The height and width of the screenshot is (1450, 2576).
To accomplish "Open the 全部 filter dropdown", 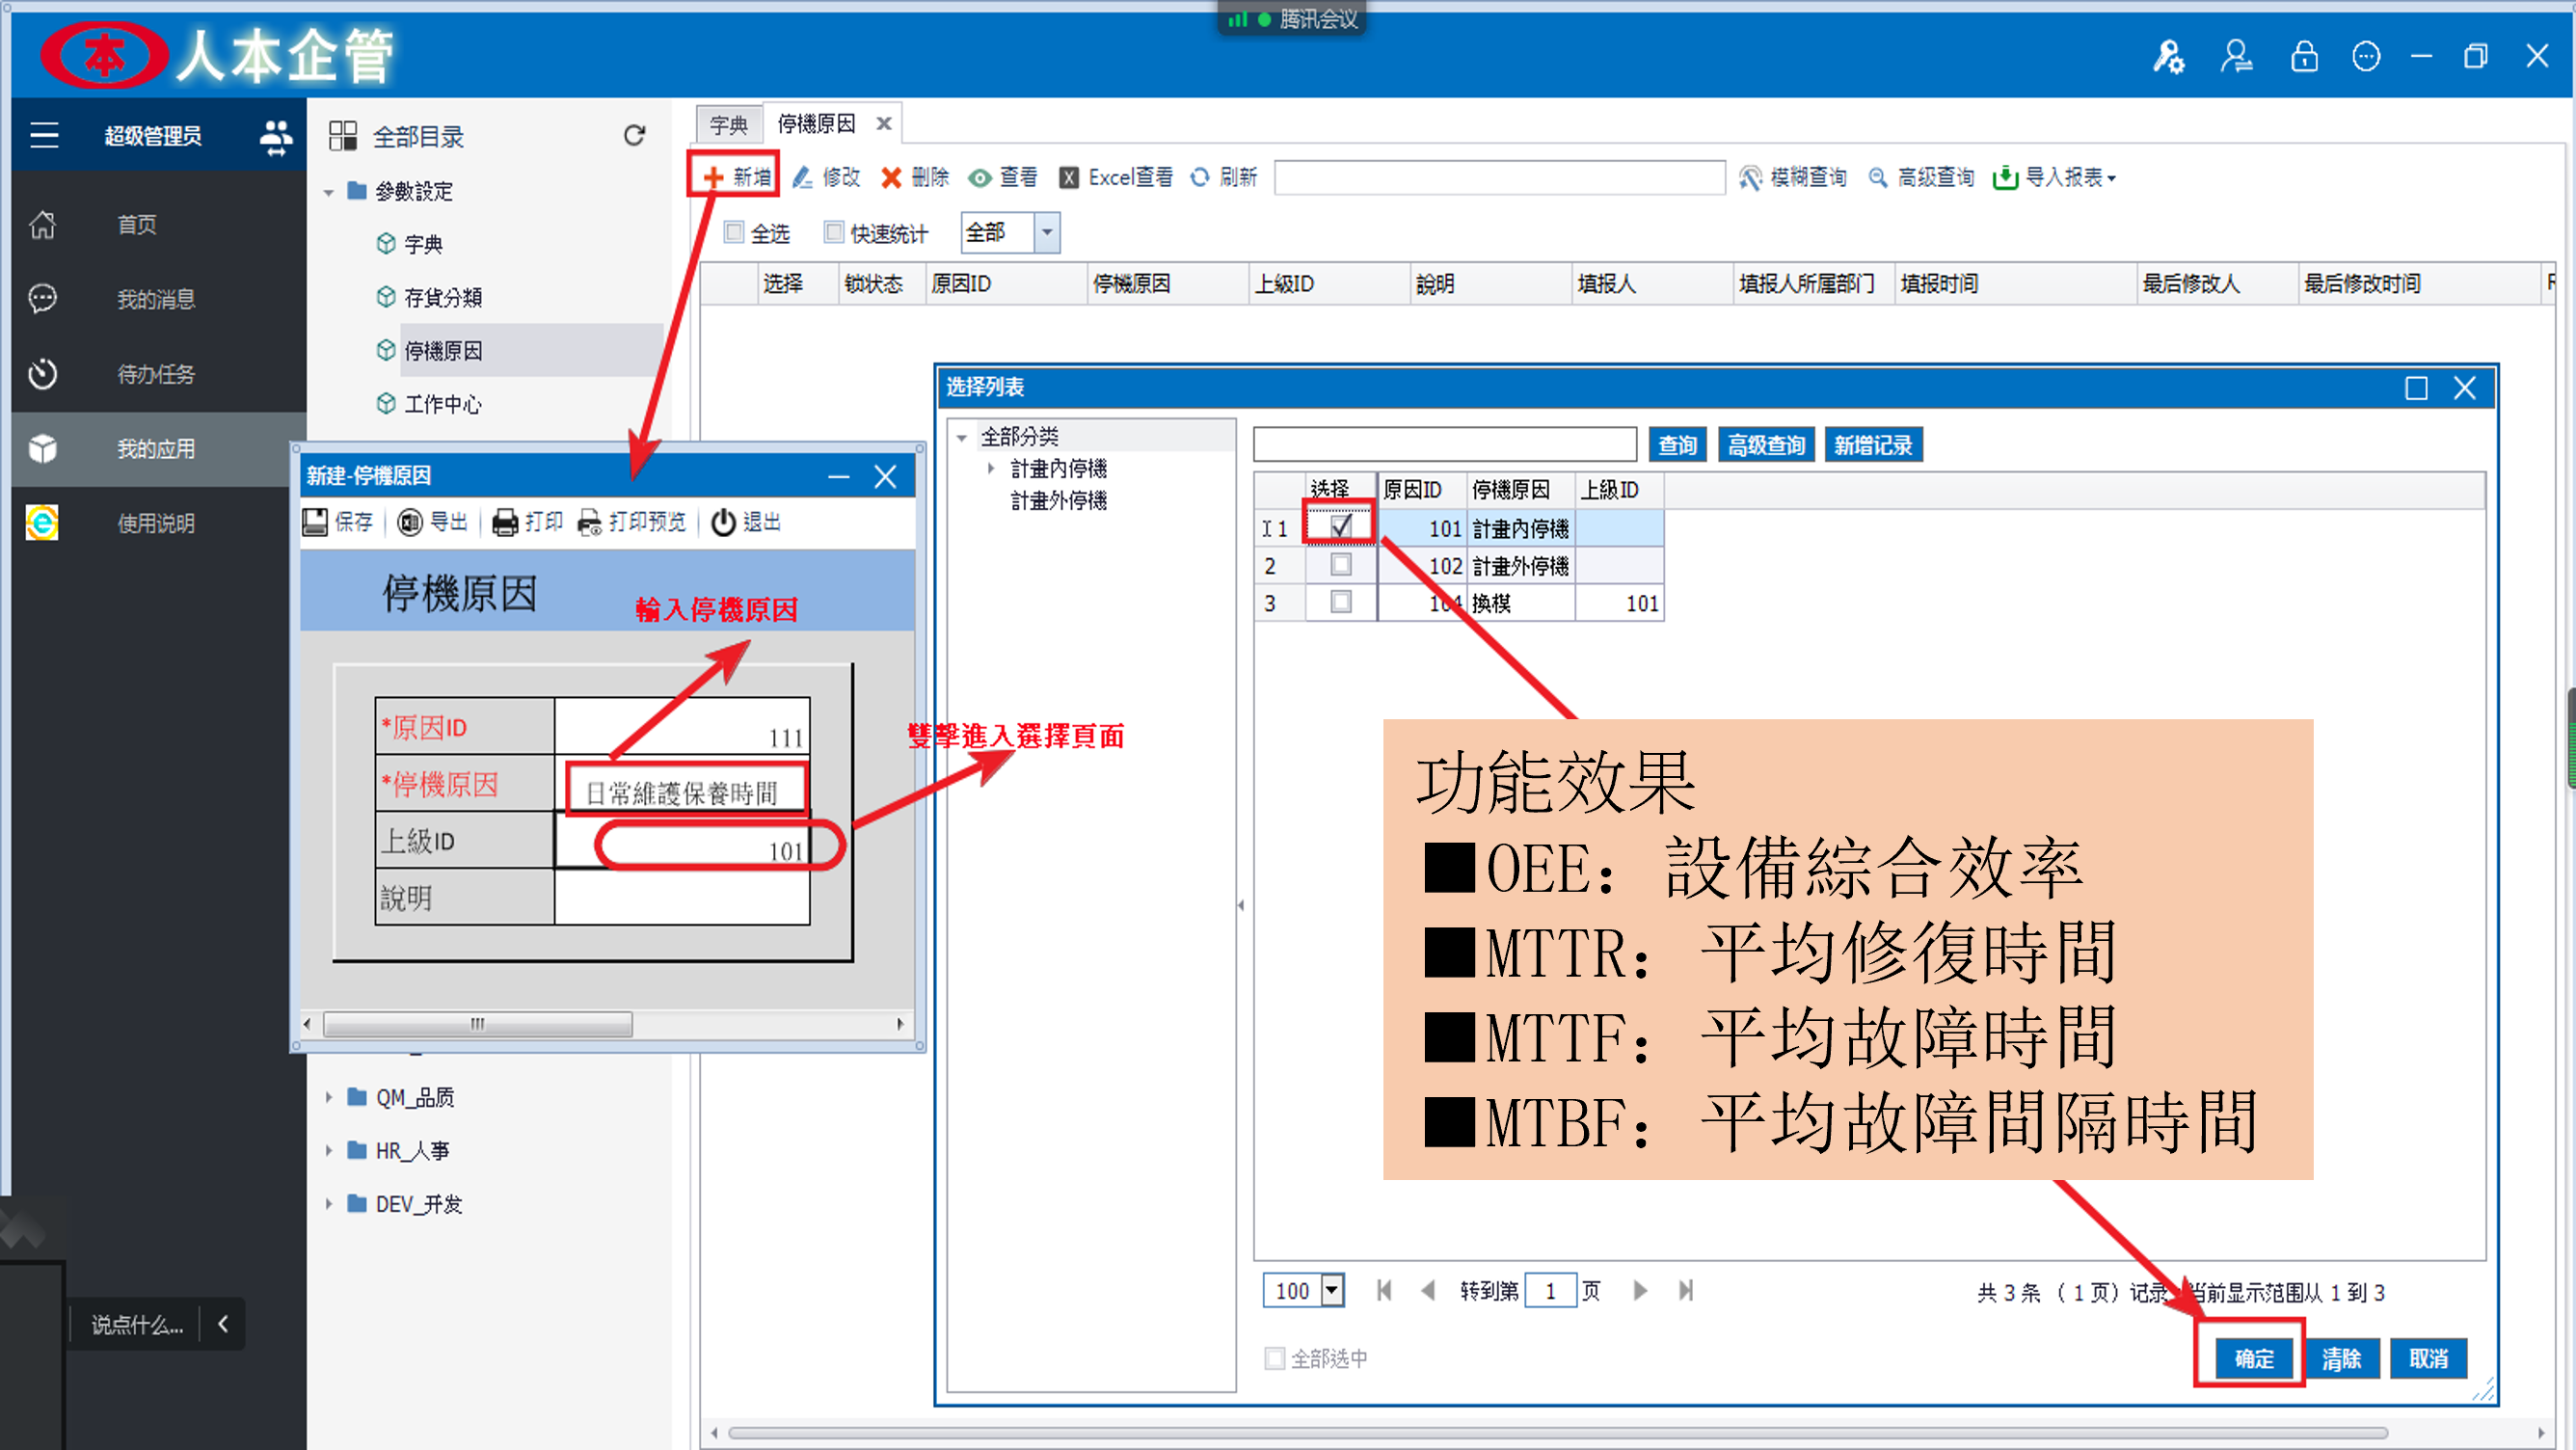I will pos(1046,232).
